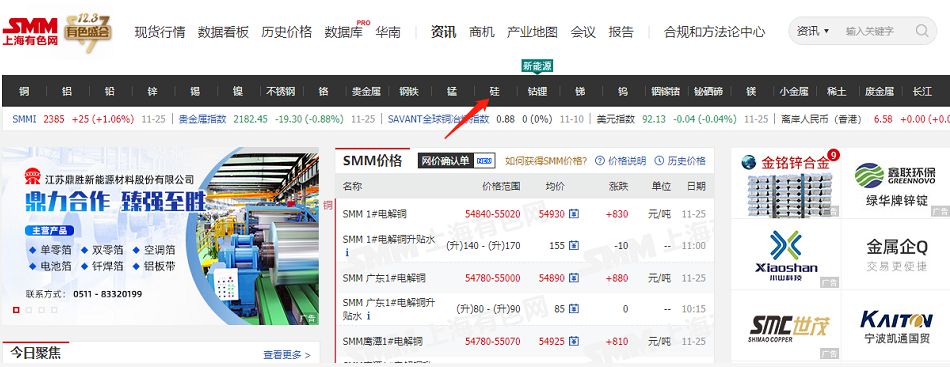Screen dimensions: 950x367
Task: Click the SMMI index ticker link
Action: coord(24,119)
